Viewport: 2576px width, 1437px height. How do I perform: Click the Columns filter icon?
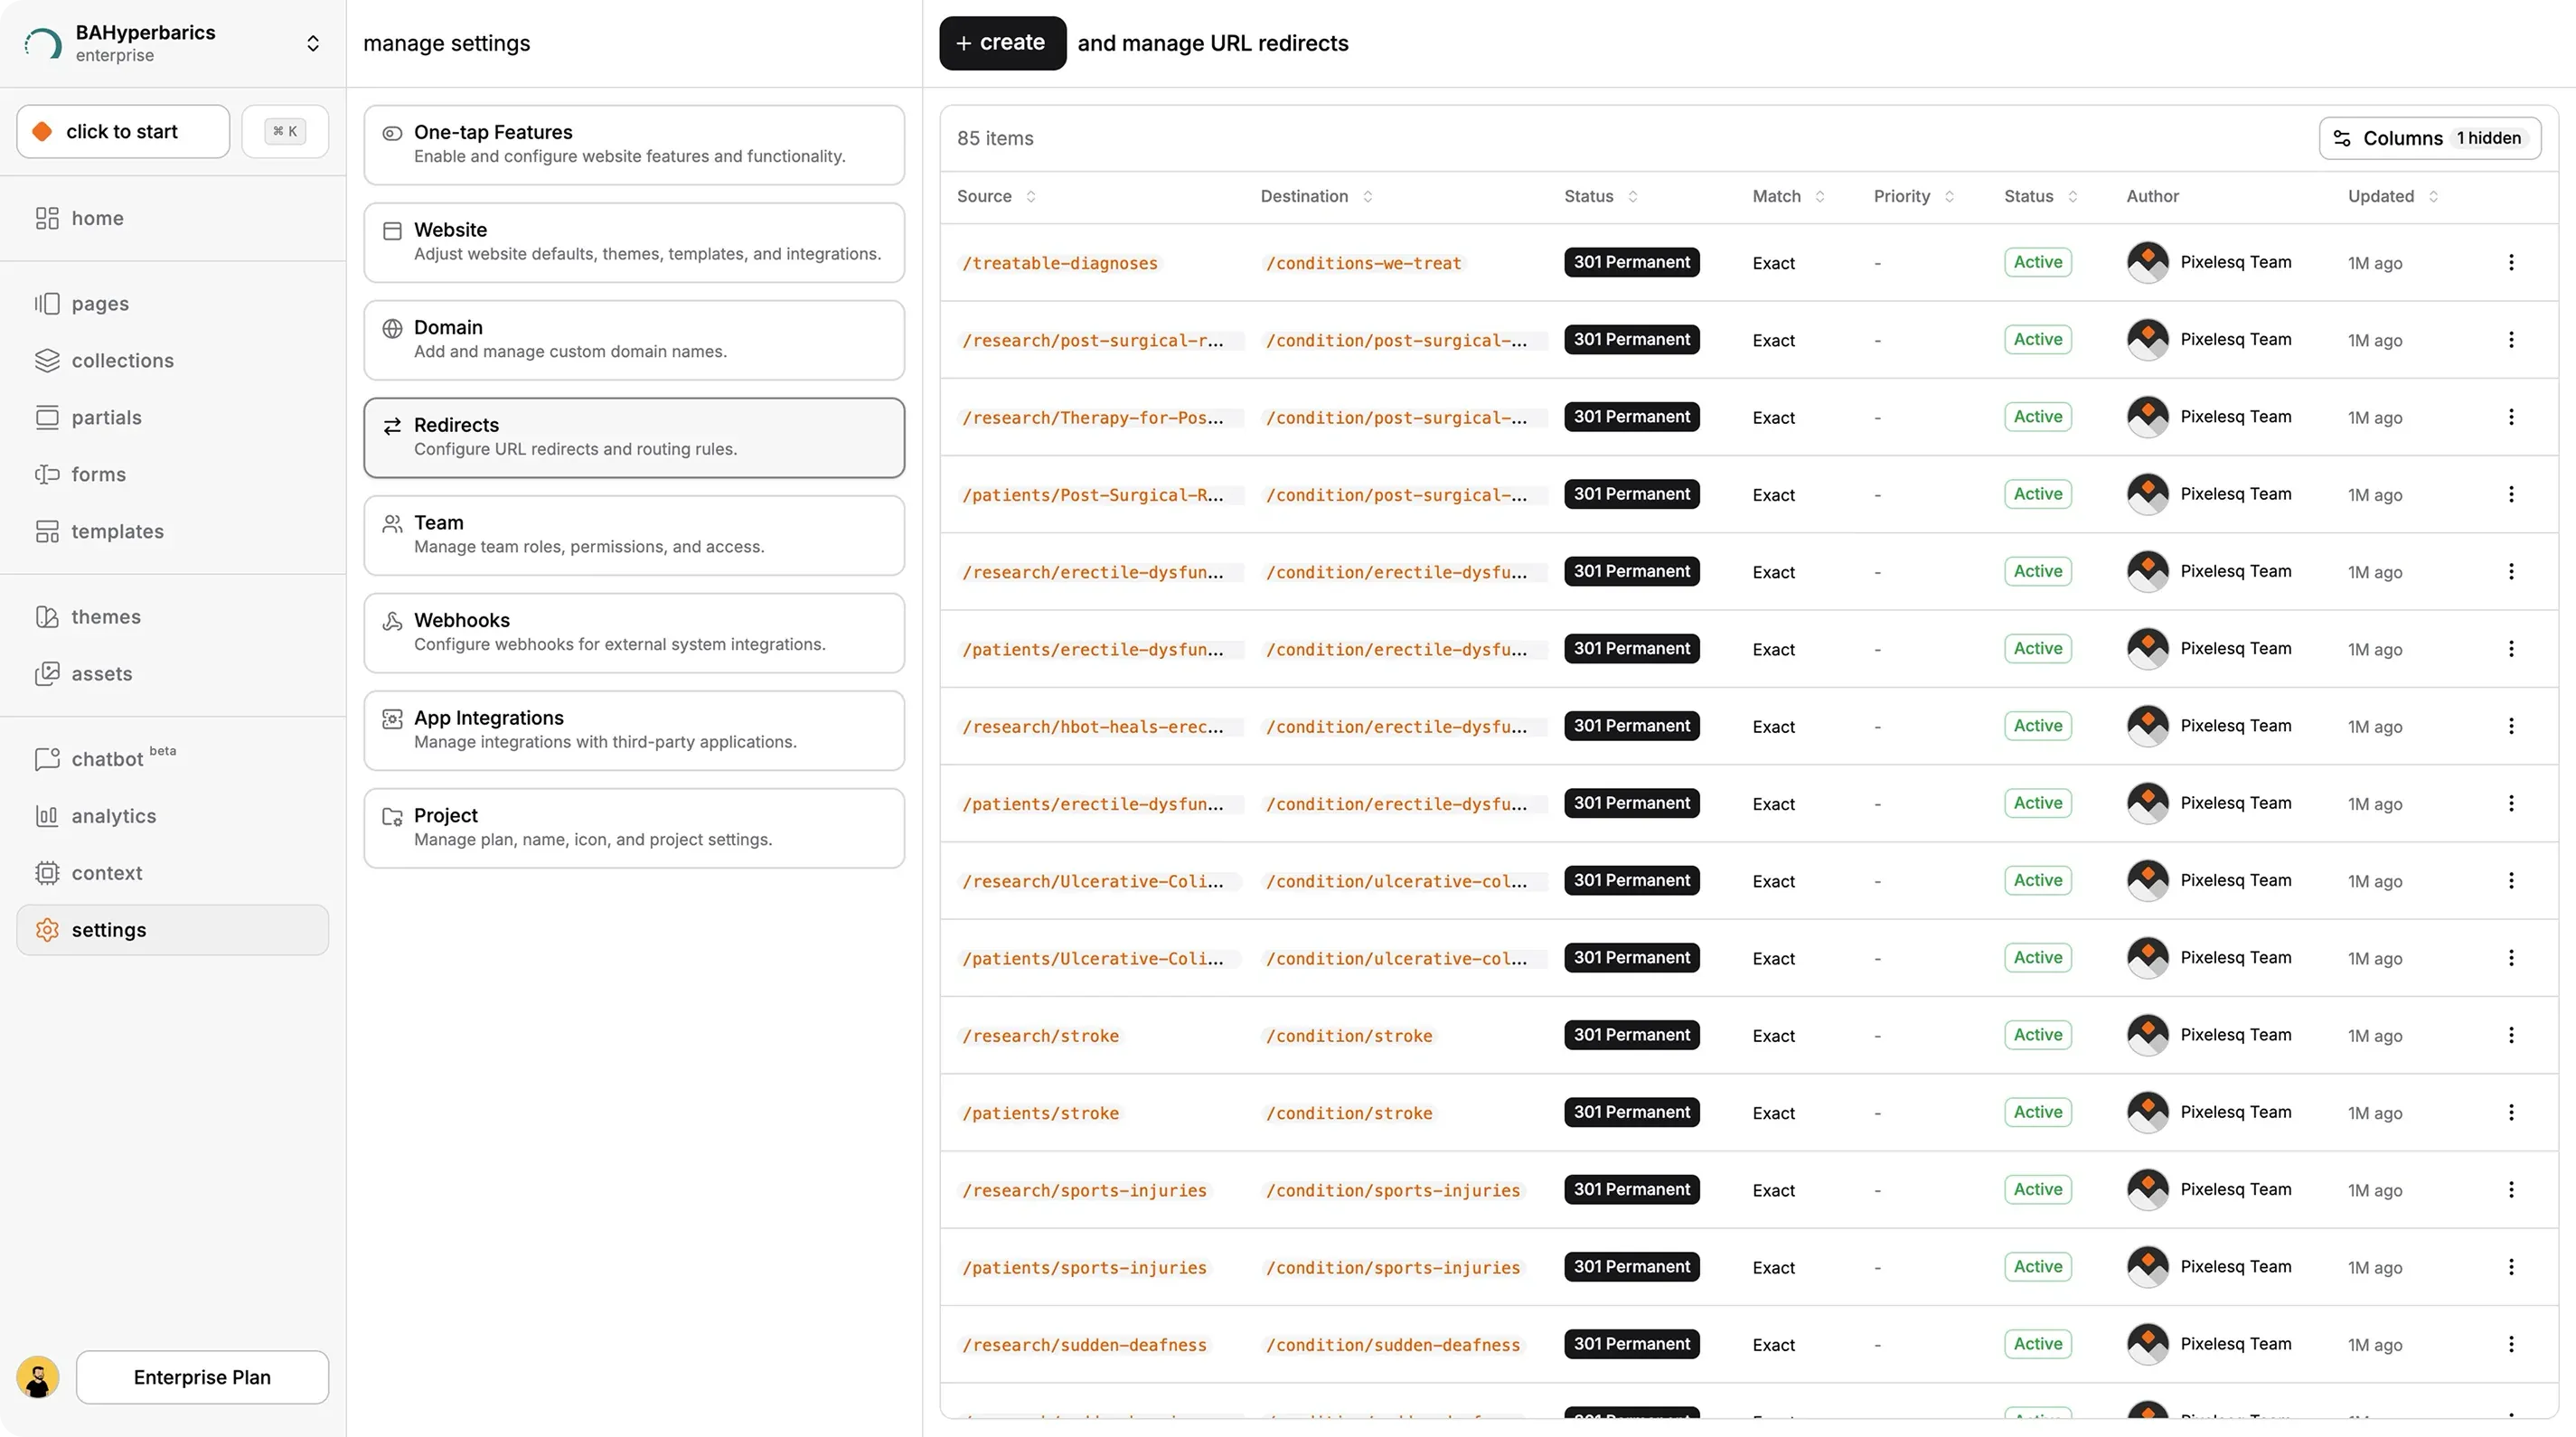click(2342, 138)
